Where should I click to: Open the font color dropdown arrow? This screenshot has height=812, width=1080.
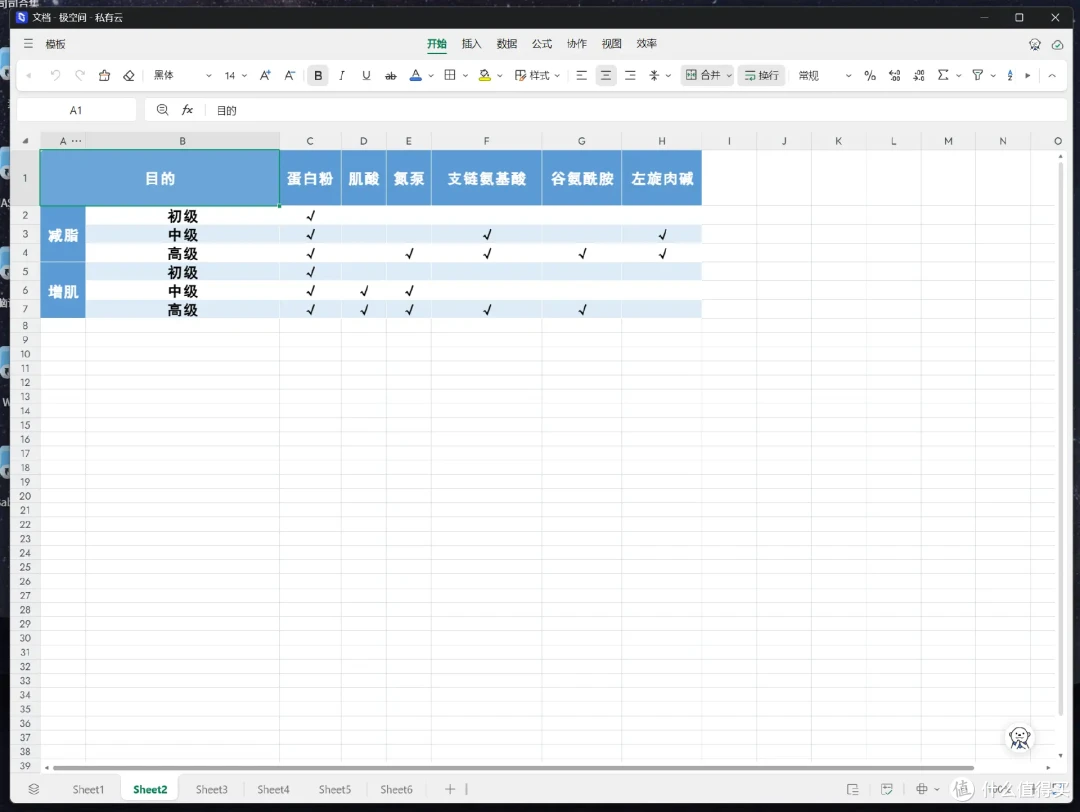[x=430, y=76]
